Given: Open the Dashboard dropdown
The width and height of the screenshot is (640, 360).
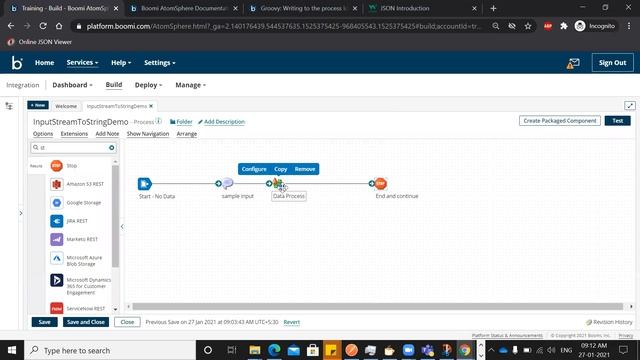Looking at the screenshot, I should (x=72, y=85).
